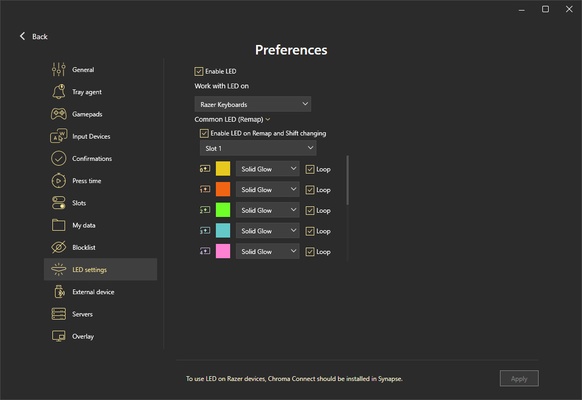Screen dimensions: 582x400
Task: Open the Slot 1 dropdown
Action: pyautogui.click(x=258, y=148)
